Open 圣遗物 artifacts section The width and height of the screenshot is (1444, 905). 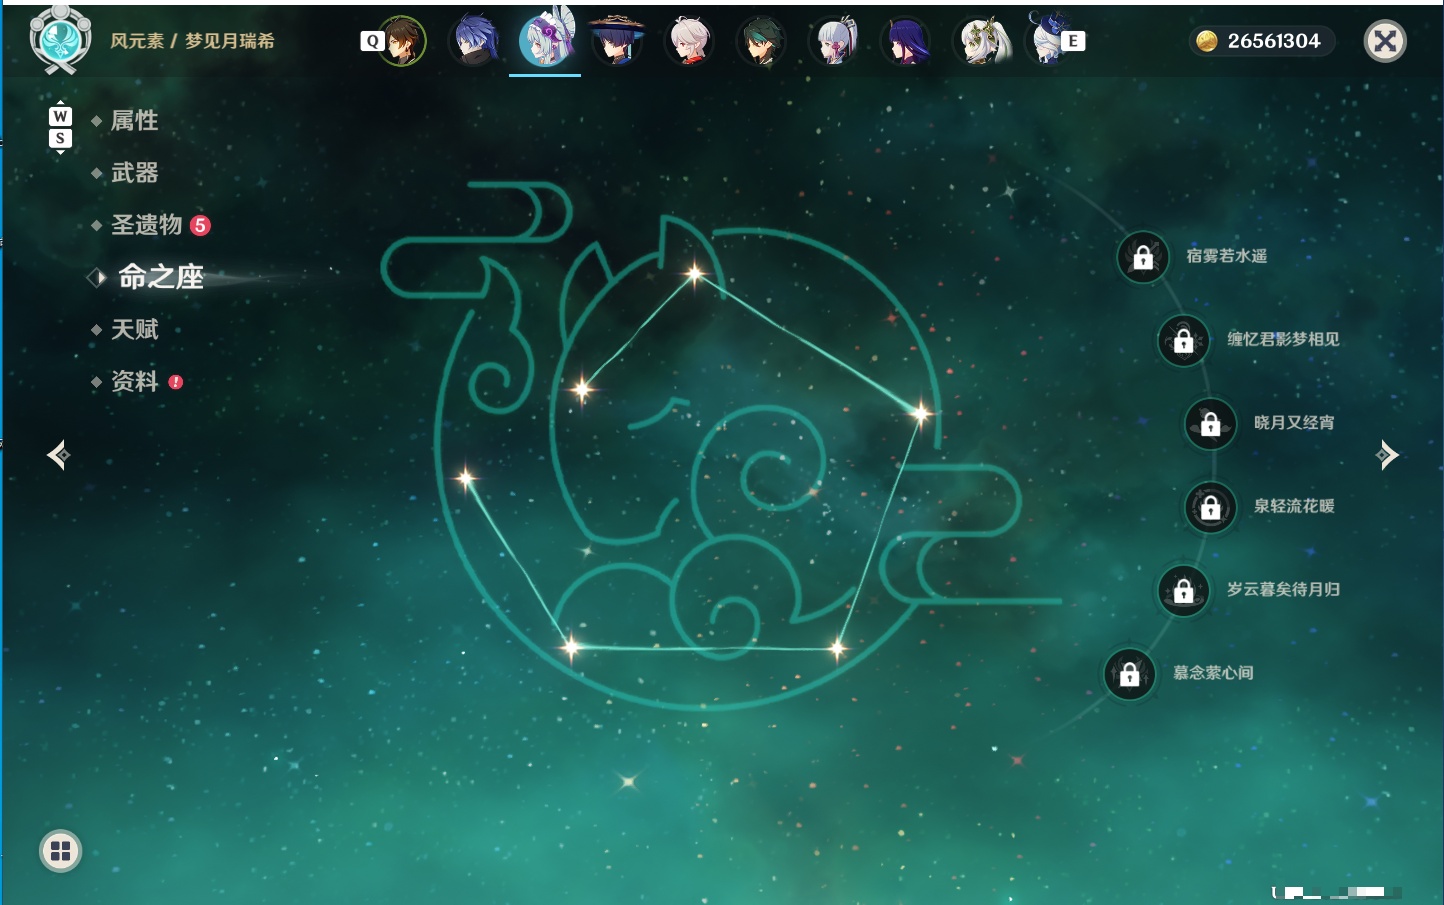(x=146, y=225)
